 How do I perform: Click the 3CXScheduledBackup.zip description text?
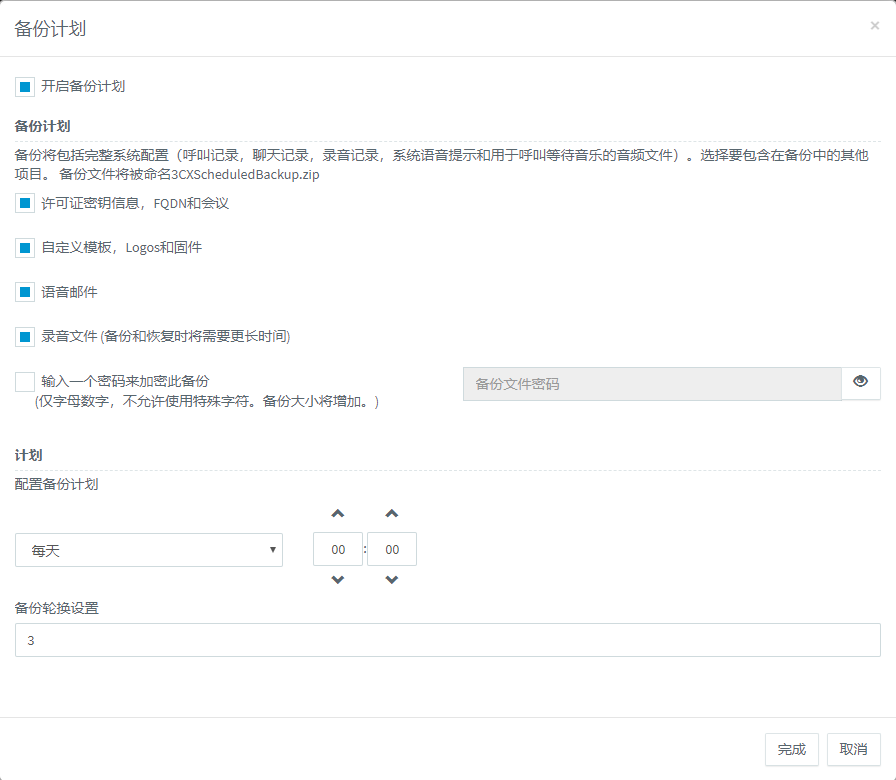(245, 174)
